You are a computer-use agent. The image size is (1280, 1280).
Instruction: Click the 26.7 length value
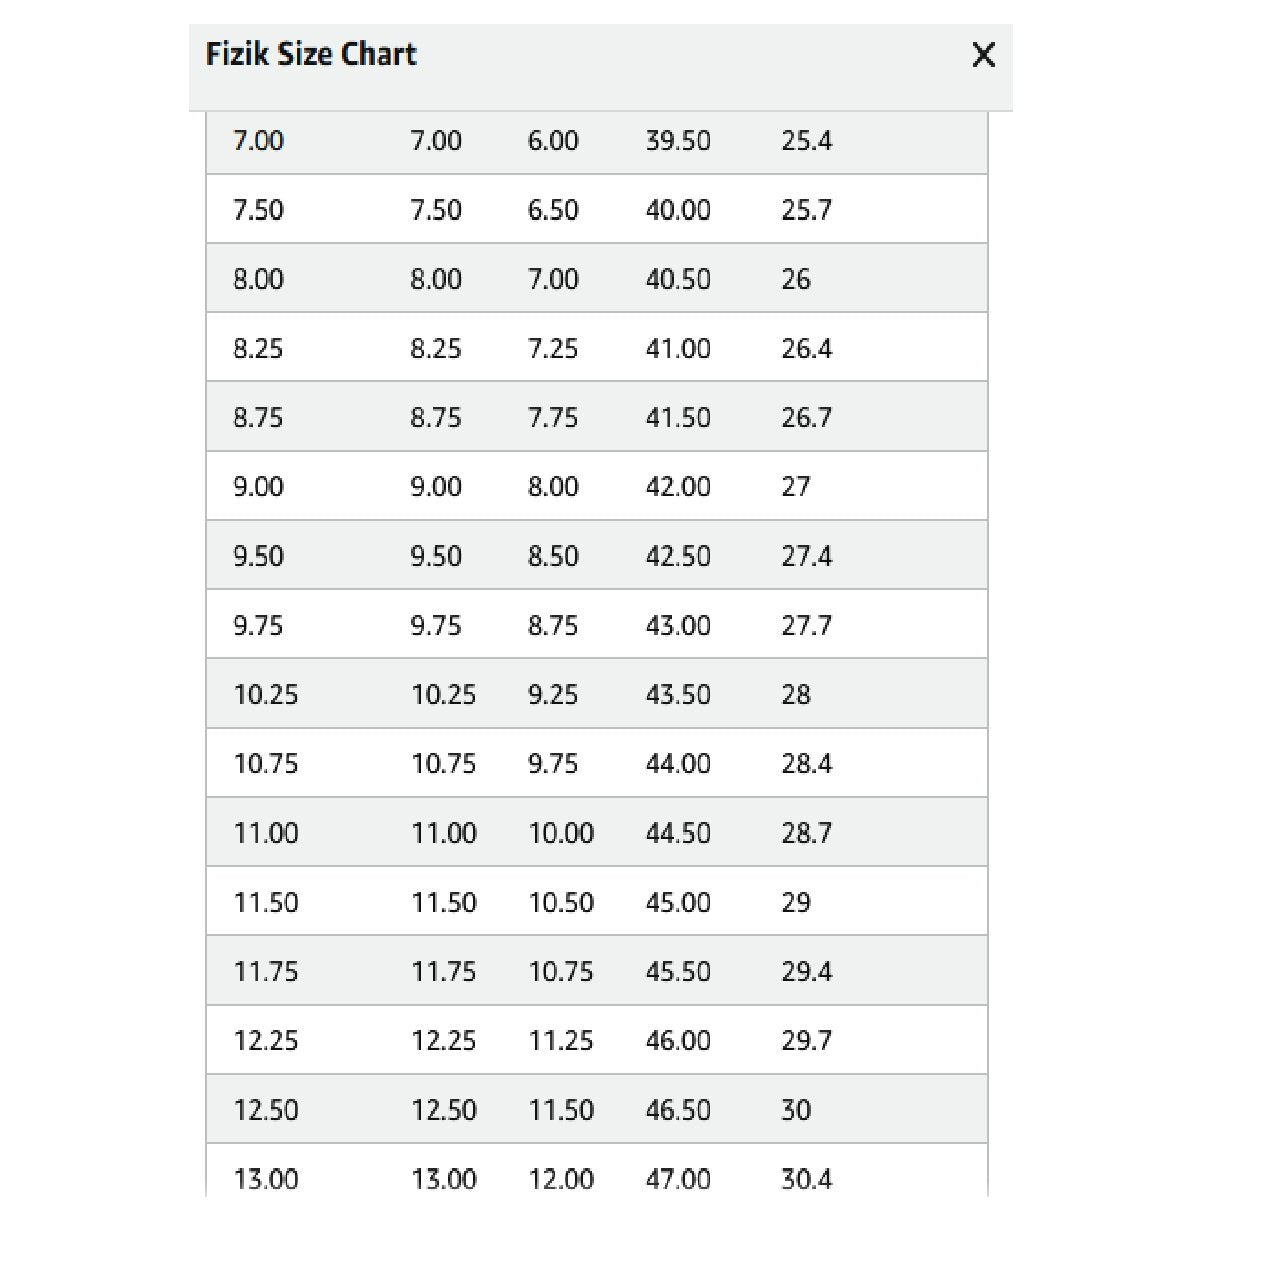coord(806,418)
